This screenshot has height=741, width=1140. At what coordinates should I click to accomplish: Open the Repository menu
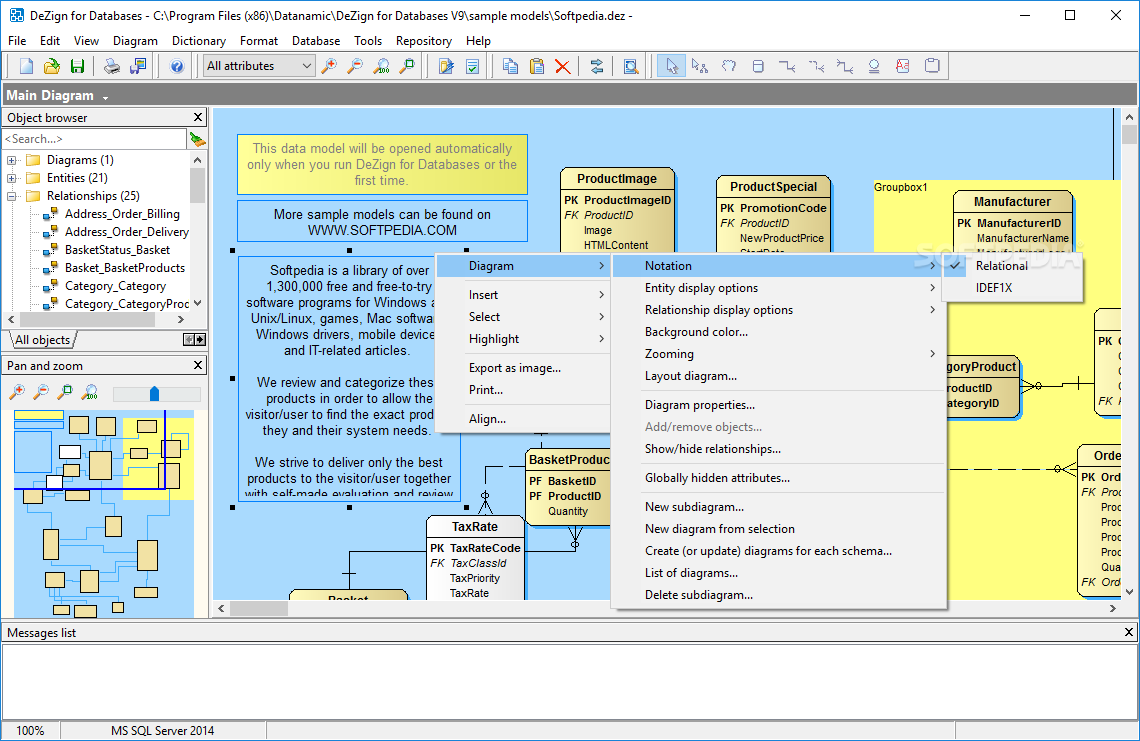423,41
